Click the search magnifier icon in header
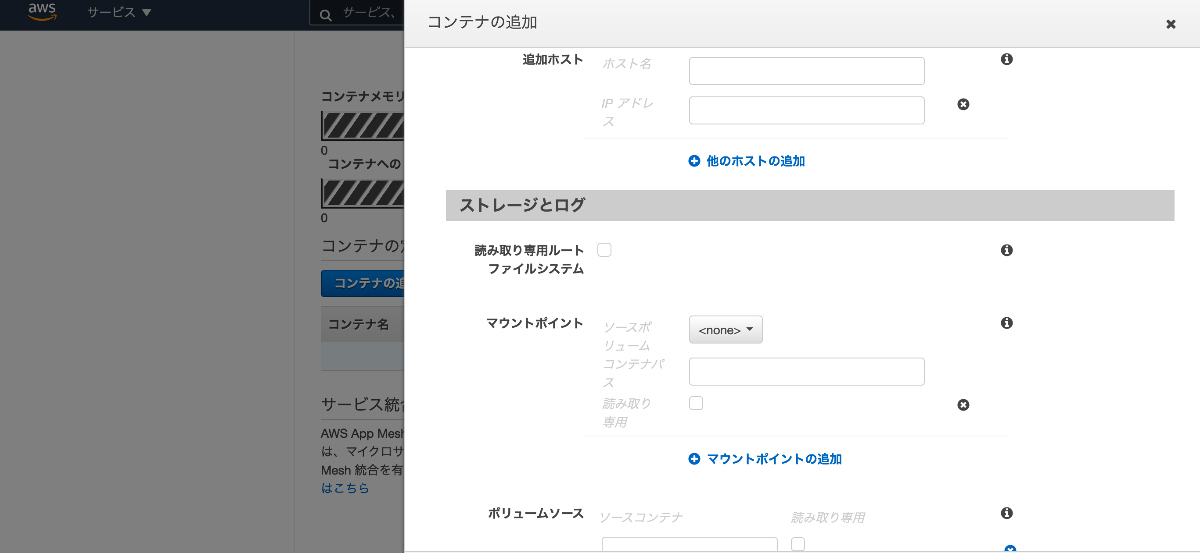 (326, 13)
